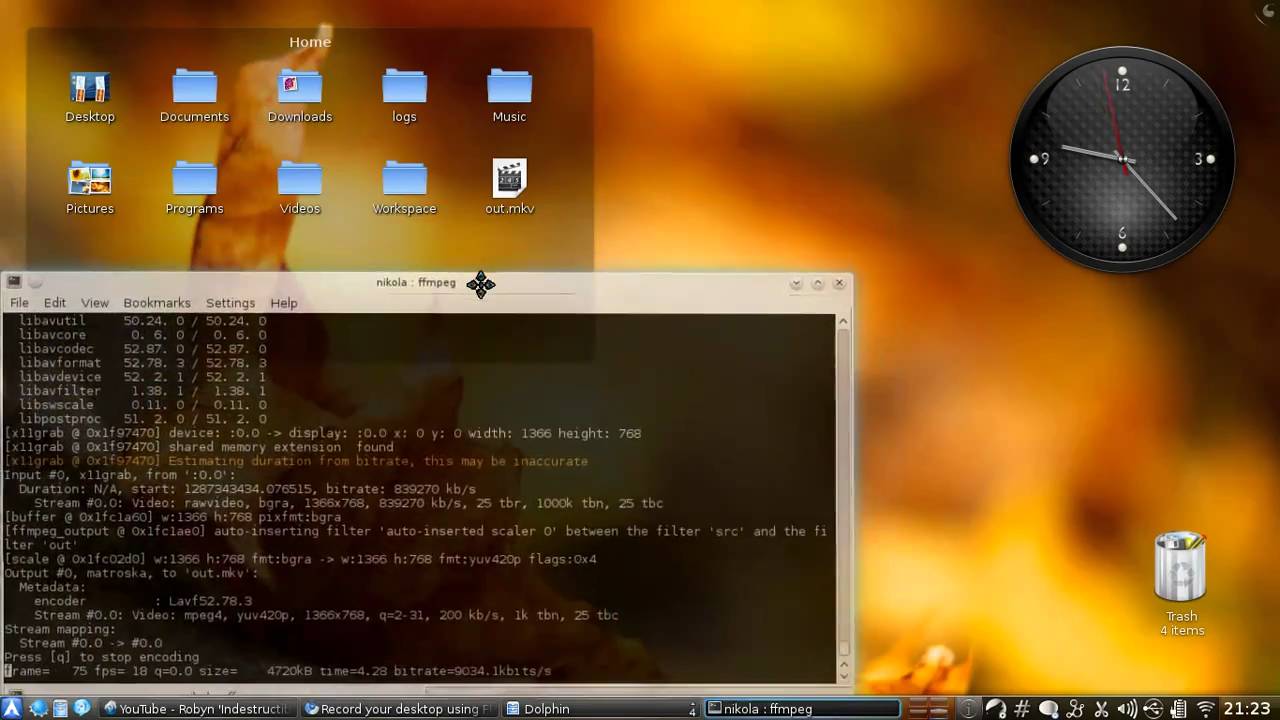Viewport: 1280px width, 720px height.
Task: Switch to Record your desktop taskbar window
Action: [399, 709]
